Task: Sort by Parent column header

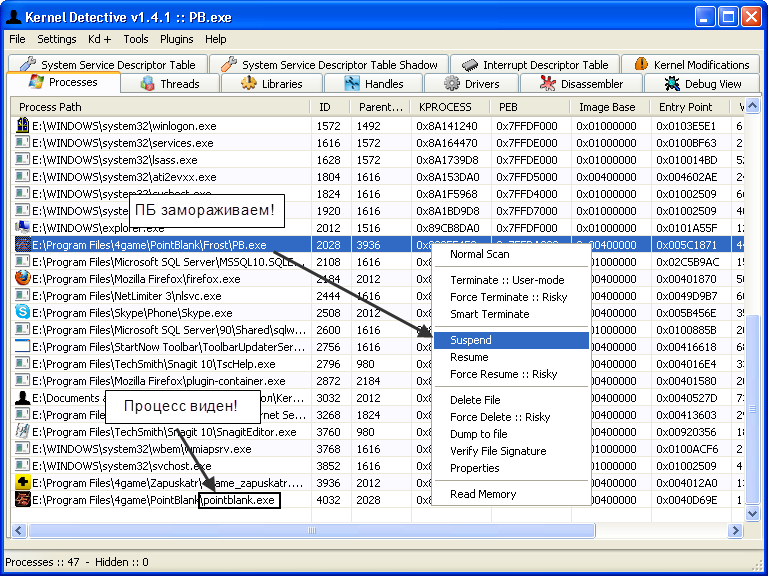Action: click(380, 107)
